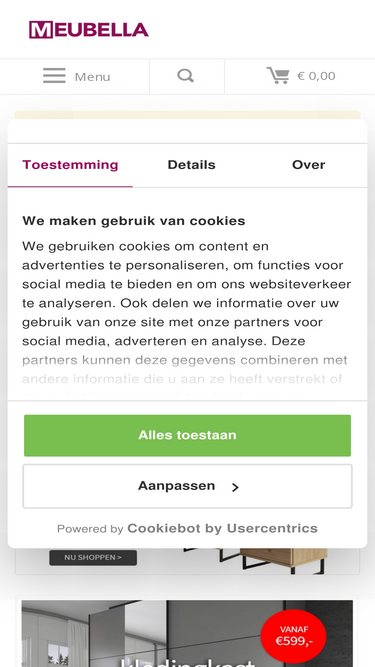The height and width of the screenshot is (667, 375).
Task: Click the red VANAF €599 badge
Action: click(x=293, y=636)
